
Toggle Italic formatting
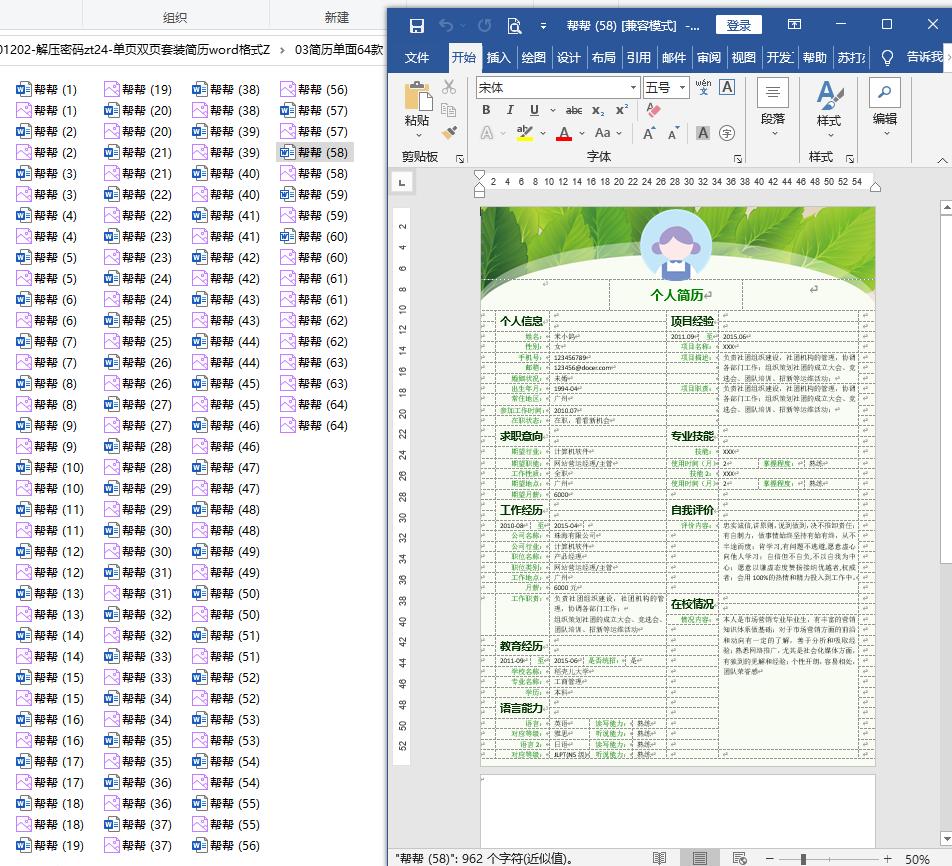coord(510,110)
